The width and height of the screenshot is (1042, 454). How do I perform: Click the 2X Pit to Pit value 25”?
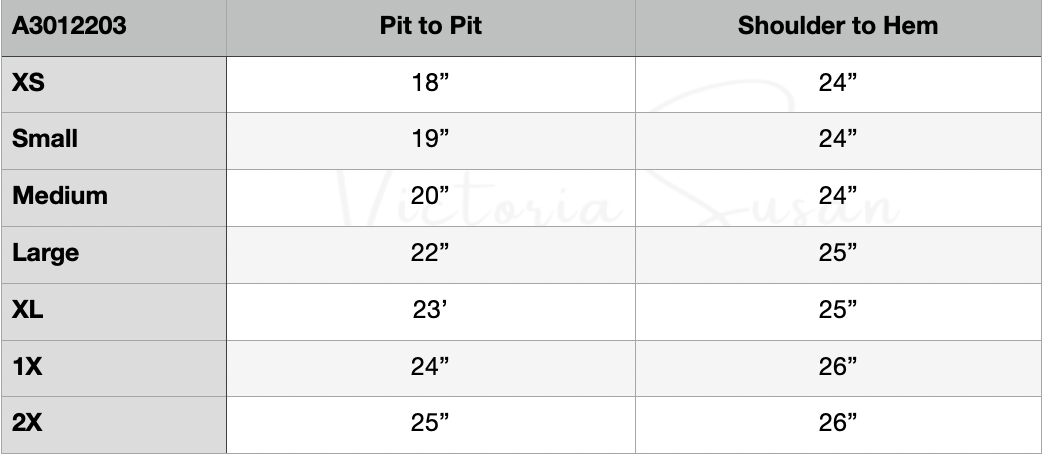click(431, 424)
